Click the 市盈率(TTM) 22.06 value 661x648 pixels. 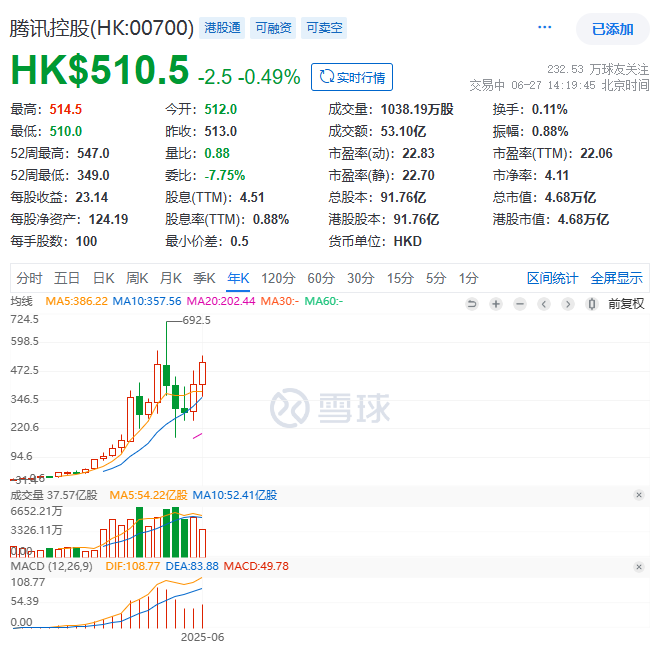[597, 153]
